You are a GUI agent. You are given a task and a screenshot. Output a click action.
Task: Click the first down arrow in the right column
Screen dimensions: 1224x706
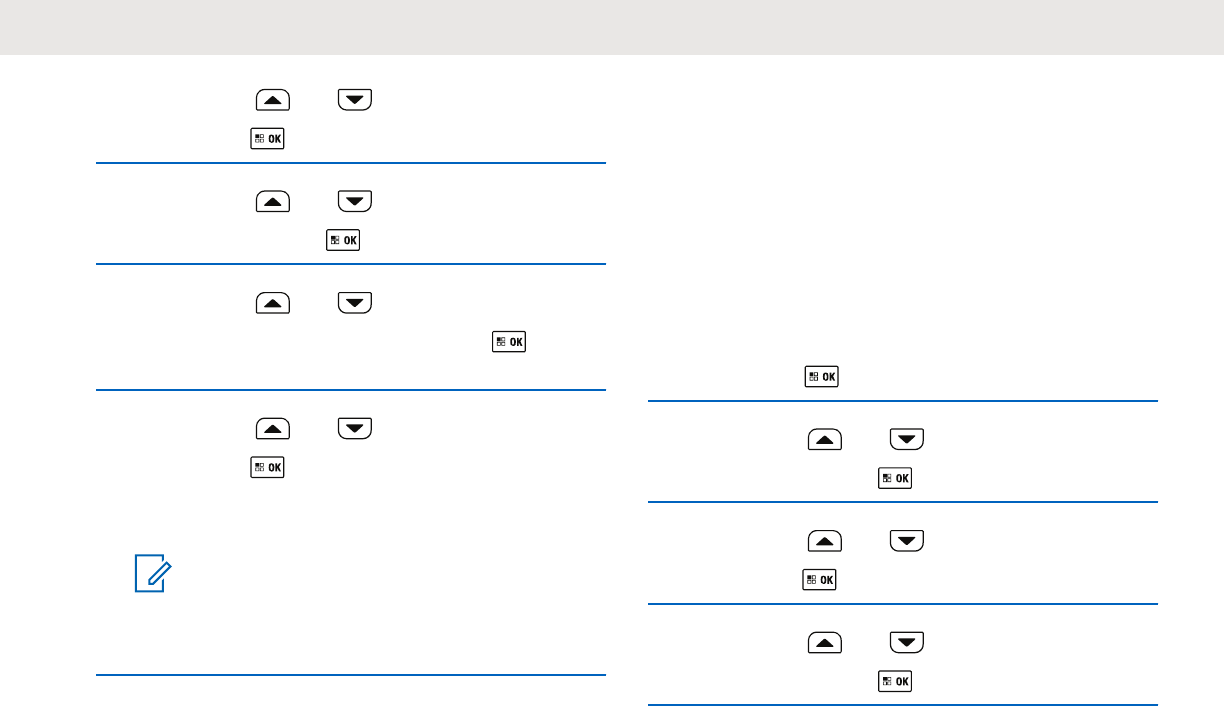[907, 439]
